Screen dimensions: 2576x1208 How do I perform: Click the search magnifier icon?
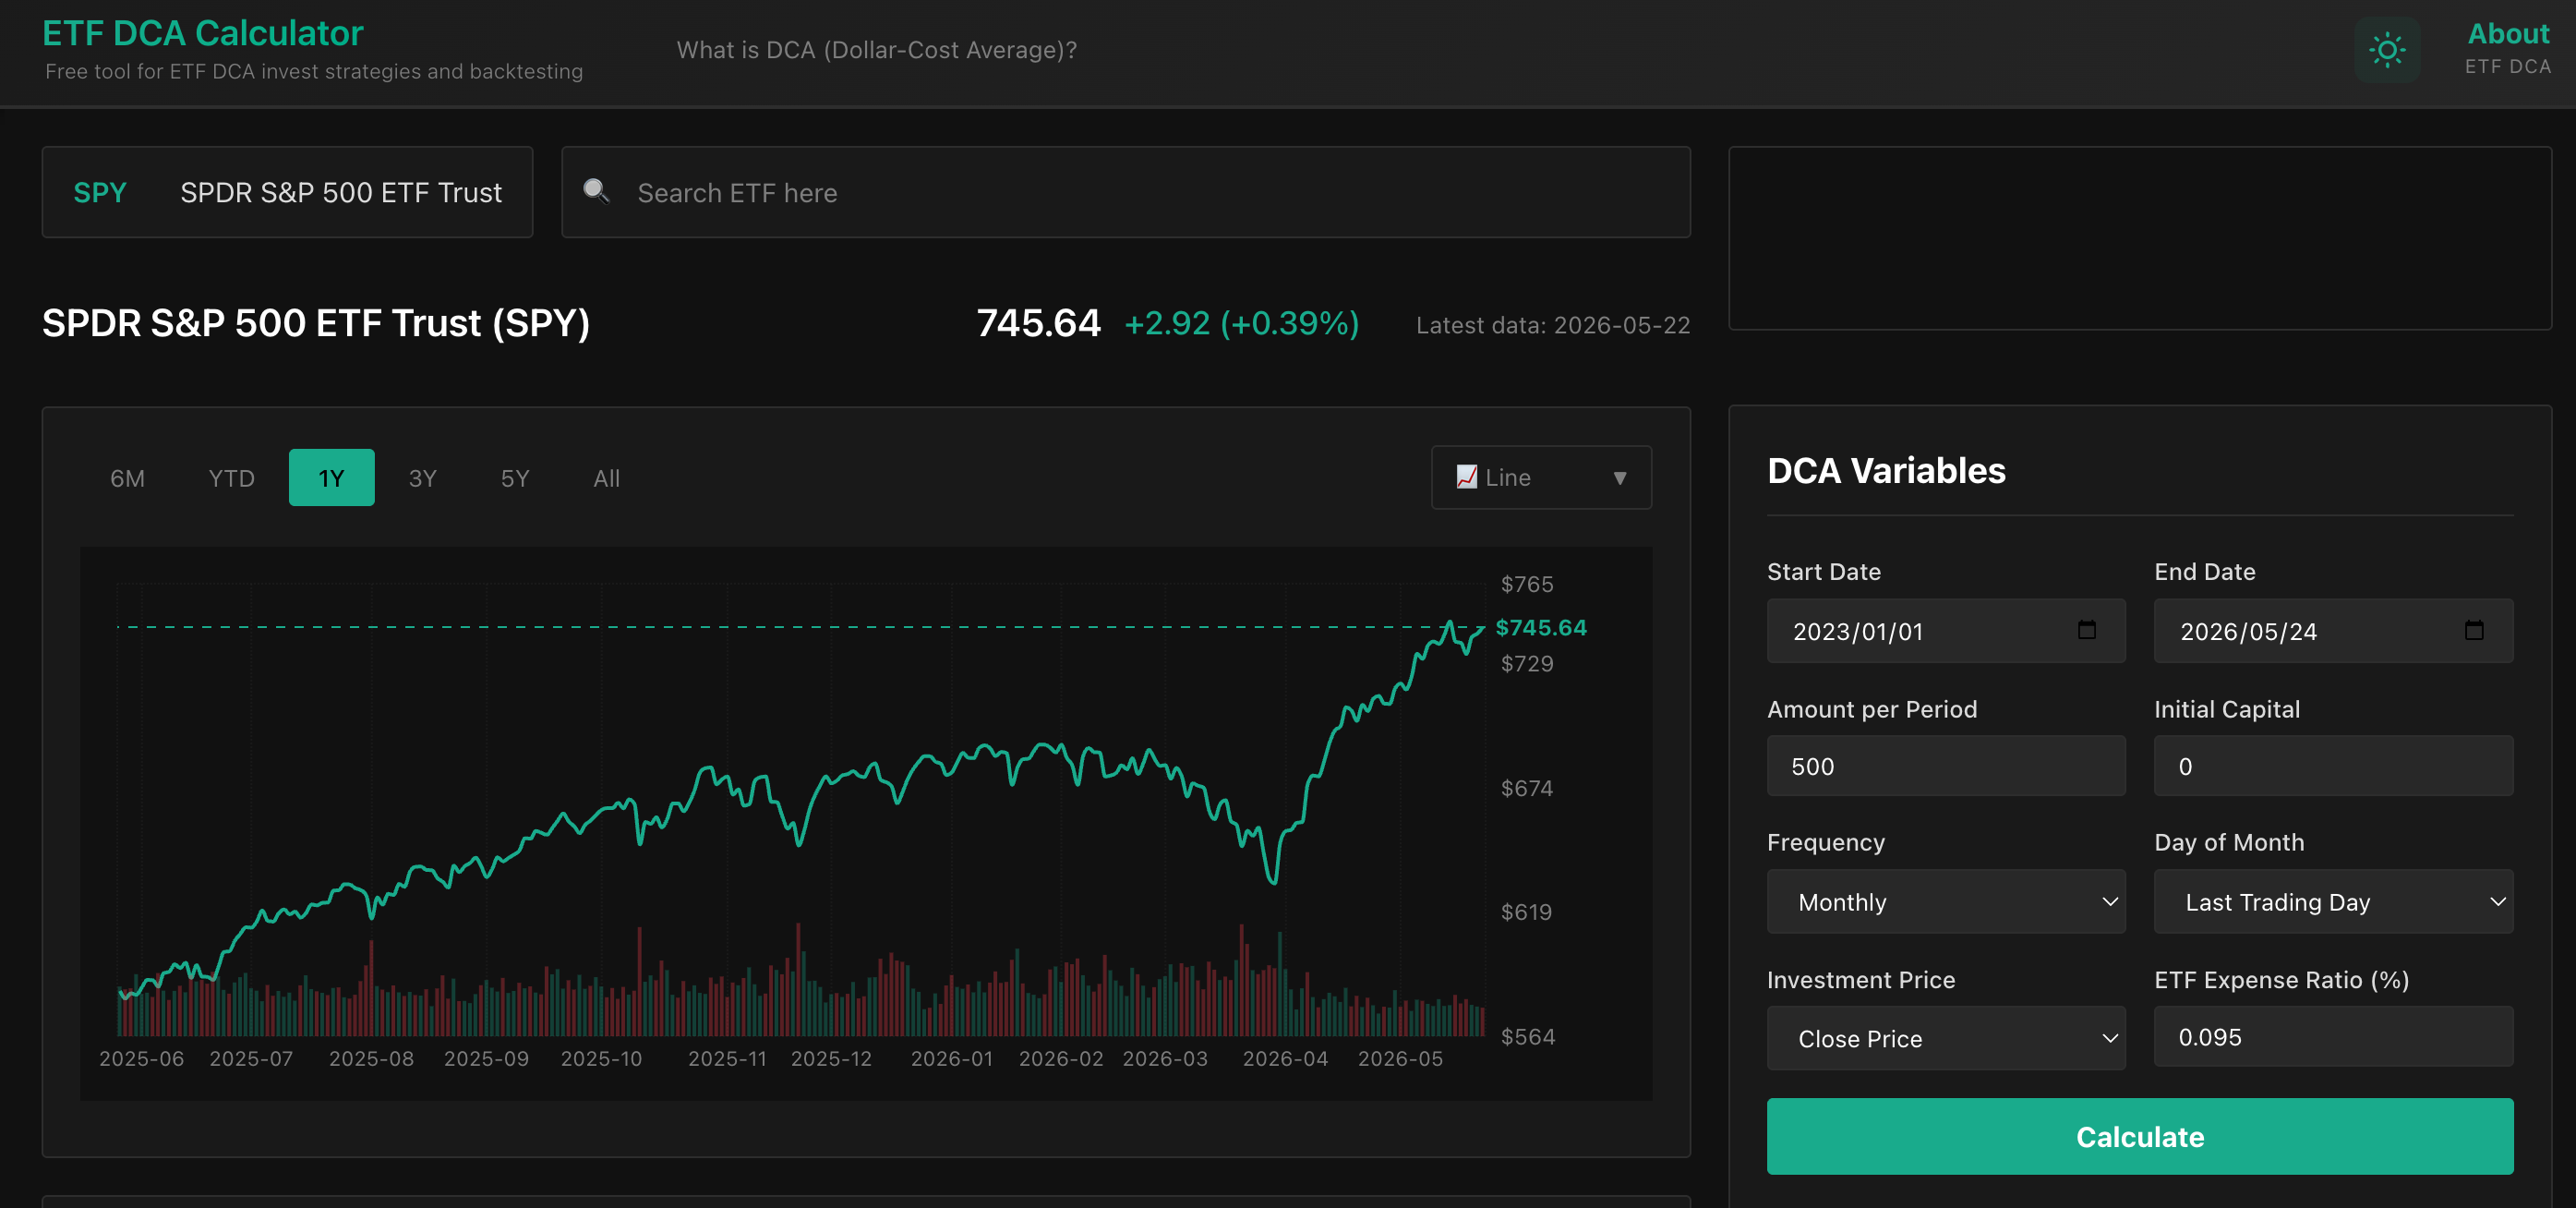pos(596,191)
